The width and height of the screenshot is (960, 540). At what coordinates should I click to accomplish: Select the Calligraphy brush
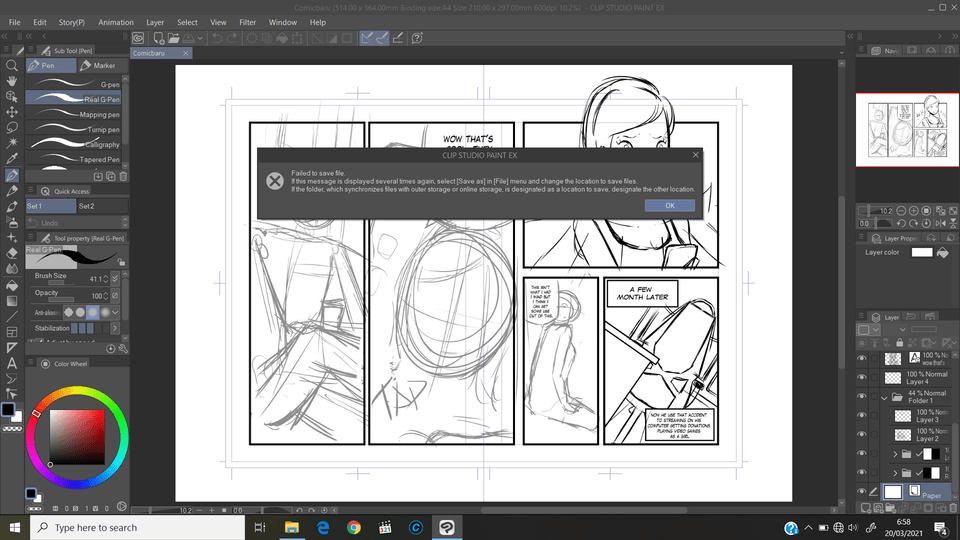[x=73, y=144]
